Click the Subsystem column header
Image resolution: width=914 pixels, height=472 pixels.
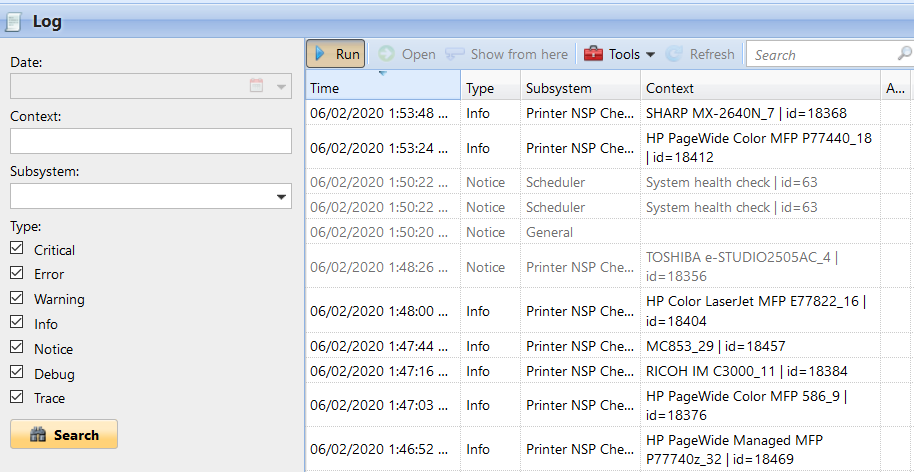click(579, 88)
